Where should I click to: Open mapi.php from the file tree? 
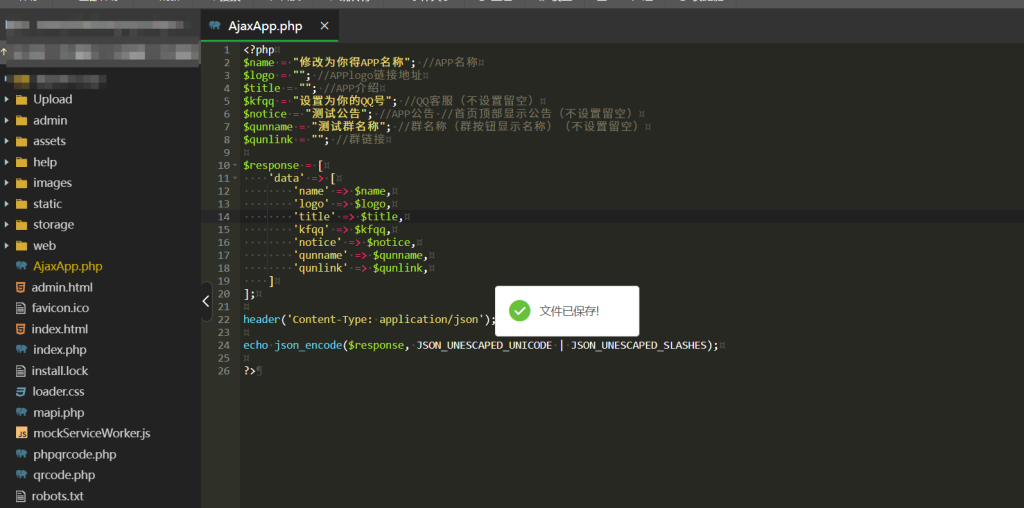59,413
